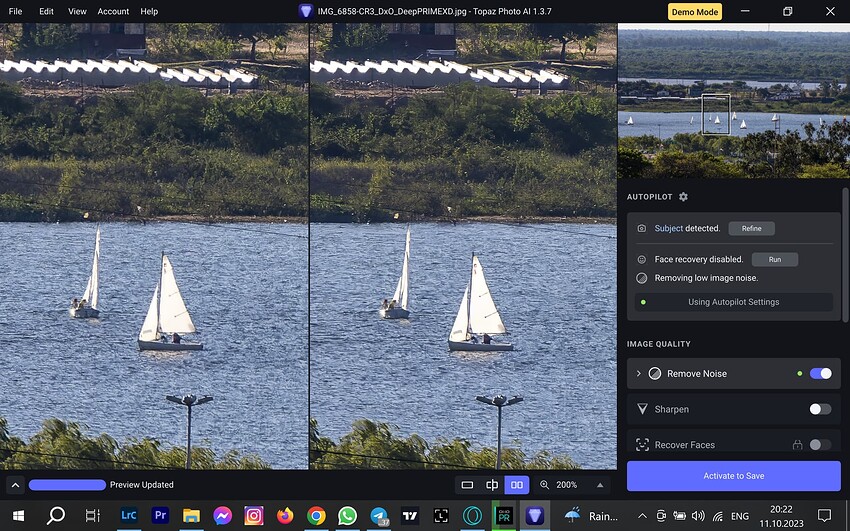This screenshot has height=531, width=850.
Task: Click the preview progress bar
Action: [x=67, y=485]
